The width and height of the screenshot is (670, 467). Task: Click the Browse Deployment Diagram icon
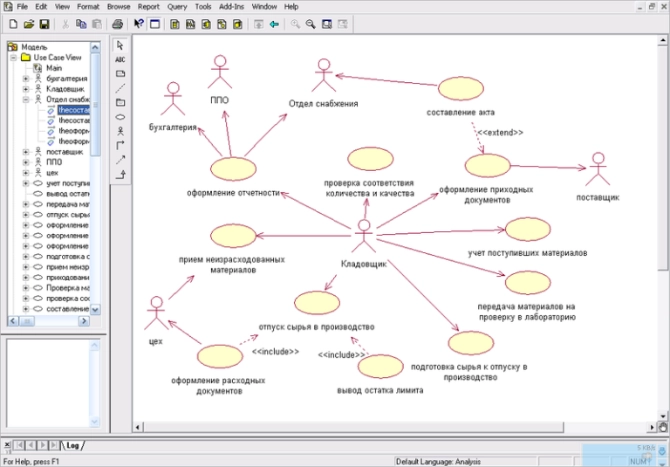tap(238, 24)
